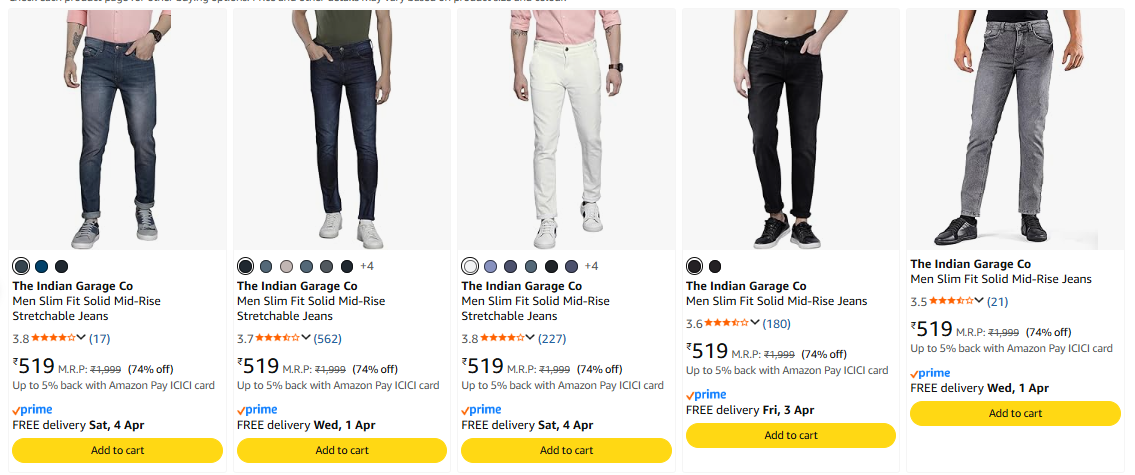Select the second black swatch on the fourth product
Viewport: 1135px width, 475px height.
(x=714, y=266)
